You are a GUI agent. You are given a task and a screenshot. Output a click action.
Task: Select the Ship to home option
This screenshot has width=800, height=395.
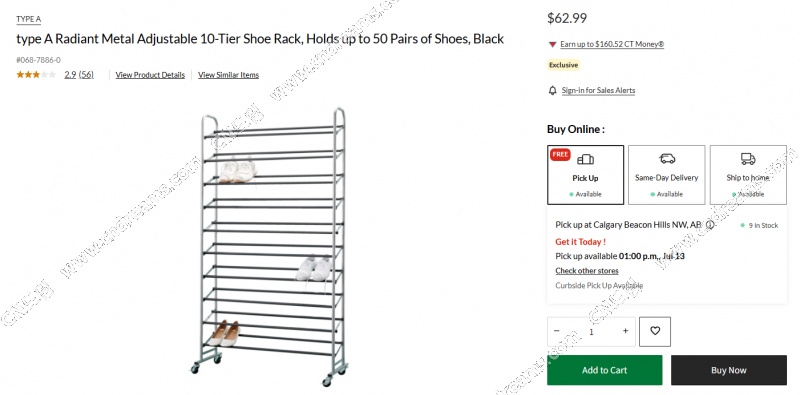pyautogui.click(x=748, y=175)
